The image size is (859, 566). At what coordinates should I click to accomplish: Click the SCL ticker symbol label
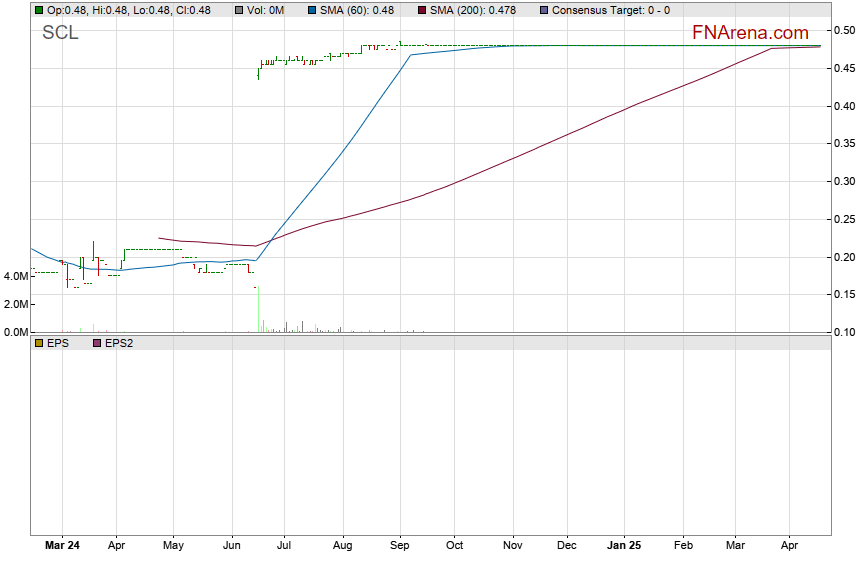point(60,33)
